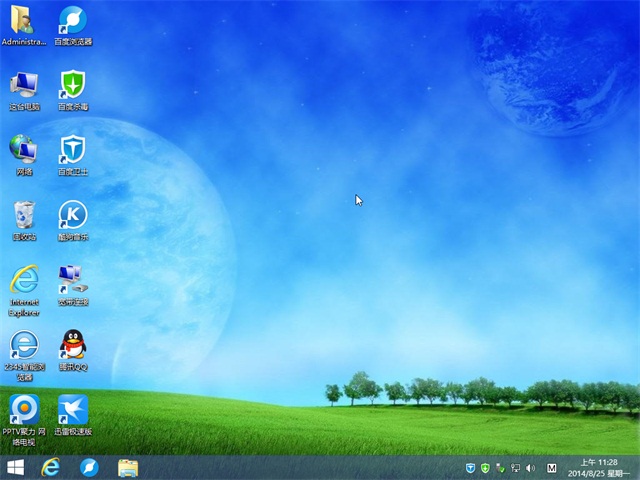This screenshot has height=480, width=640.
Task: Launch Kugou Music desktop shortcut
Action: click(72, 215)
